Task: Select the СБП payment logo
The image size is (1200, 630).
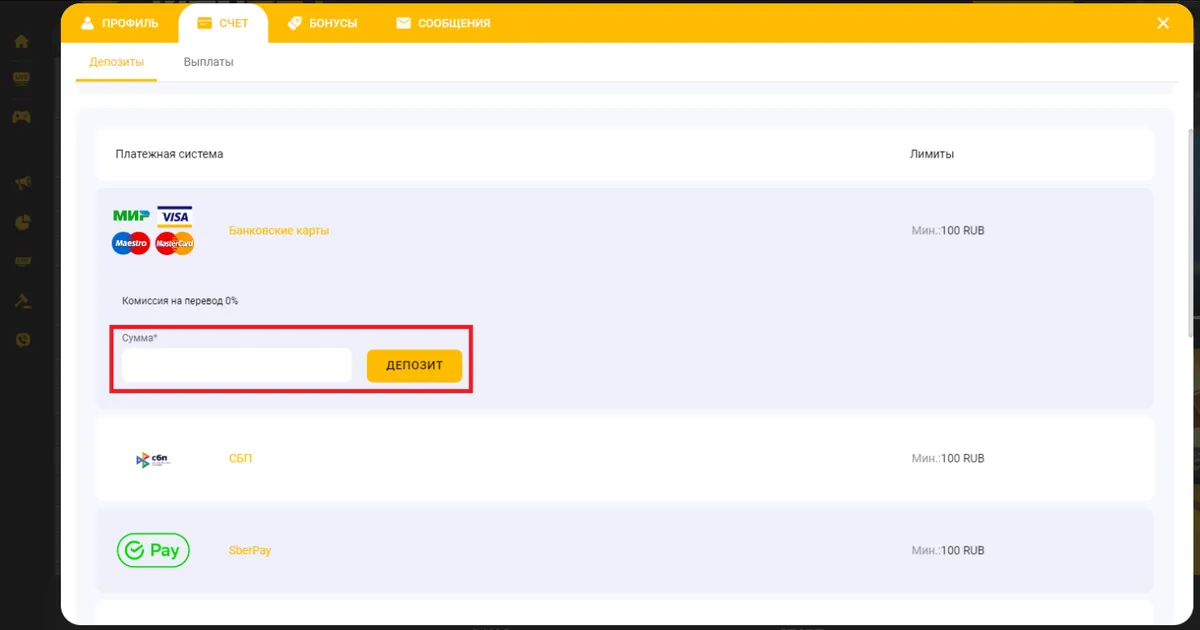Action: [153, 459]
